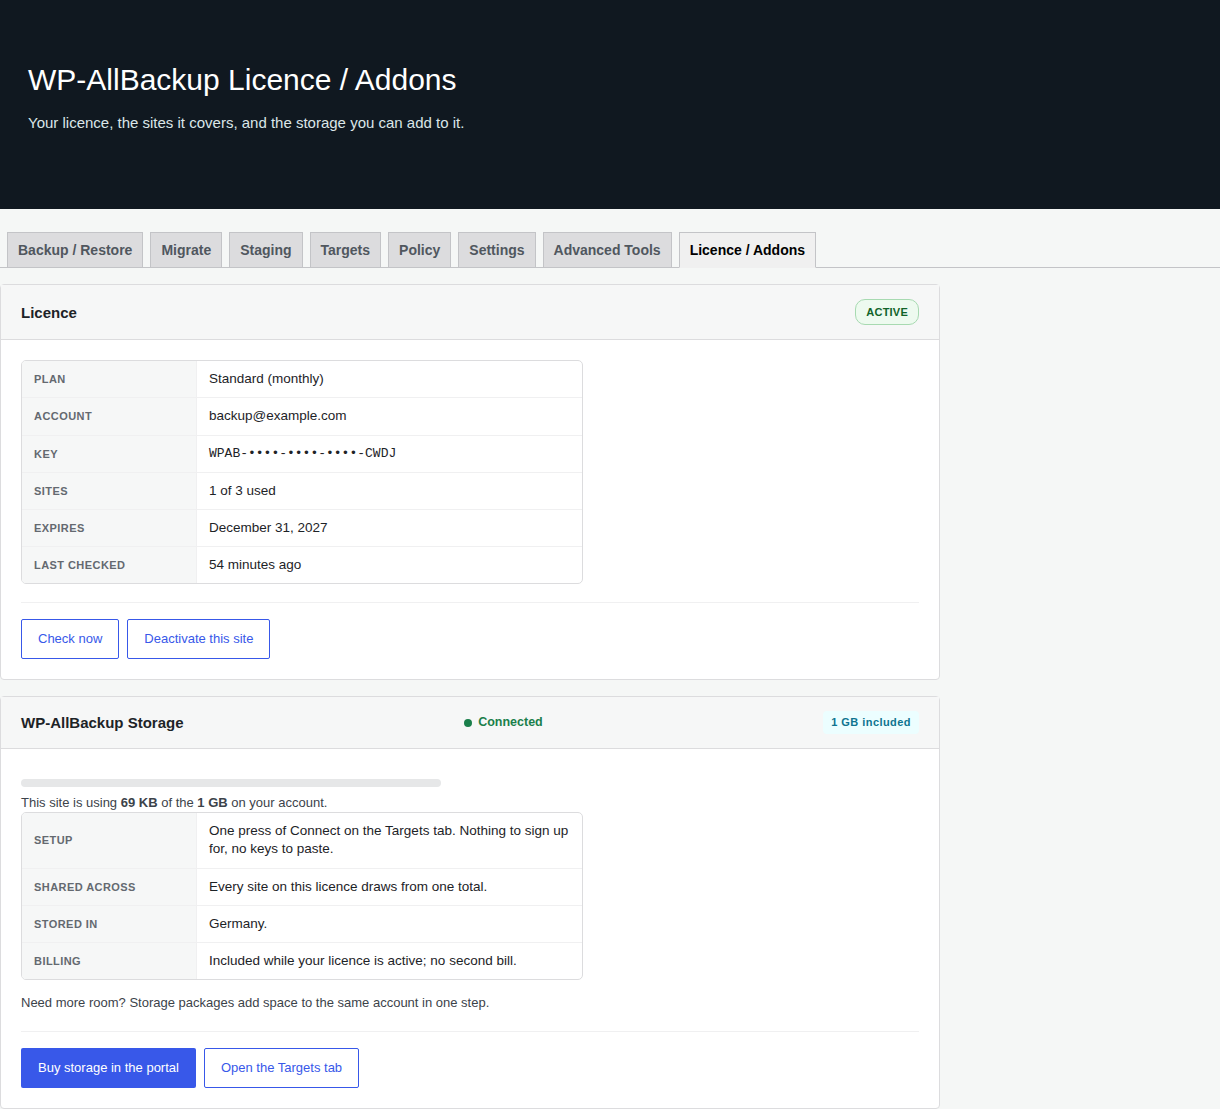Click the Check now button
Screen dimensions: 1220x1109
coord(70,639)
